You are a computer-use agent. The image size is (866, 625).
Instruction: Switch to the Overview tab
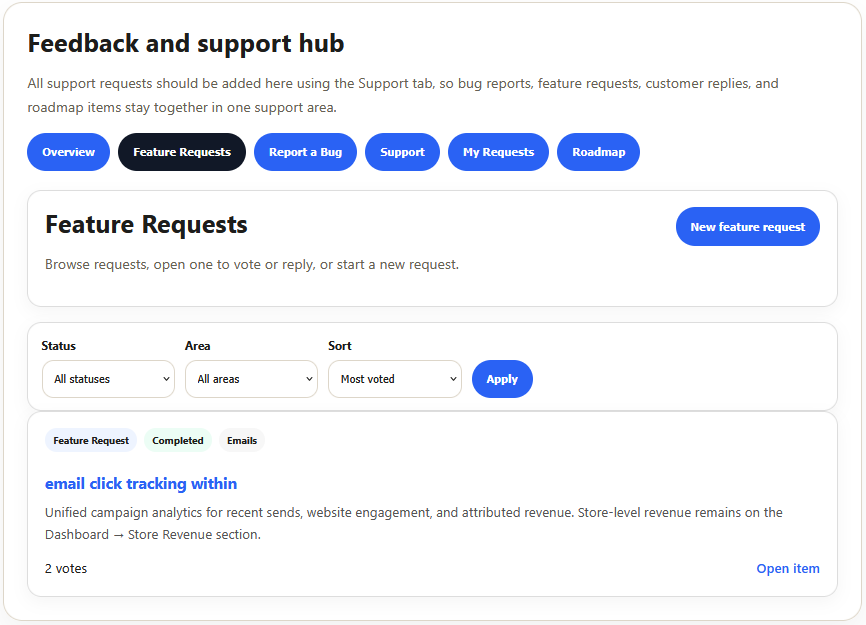pyautogui.click(x=68, y=152)
